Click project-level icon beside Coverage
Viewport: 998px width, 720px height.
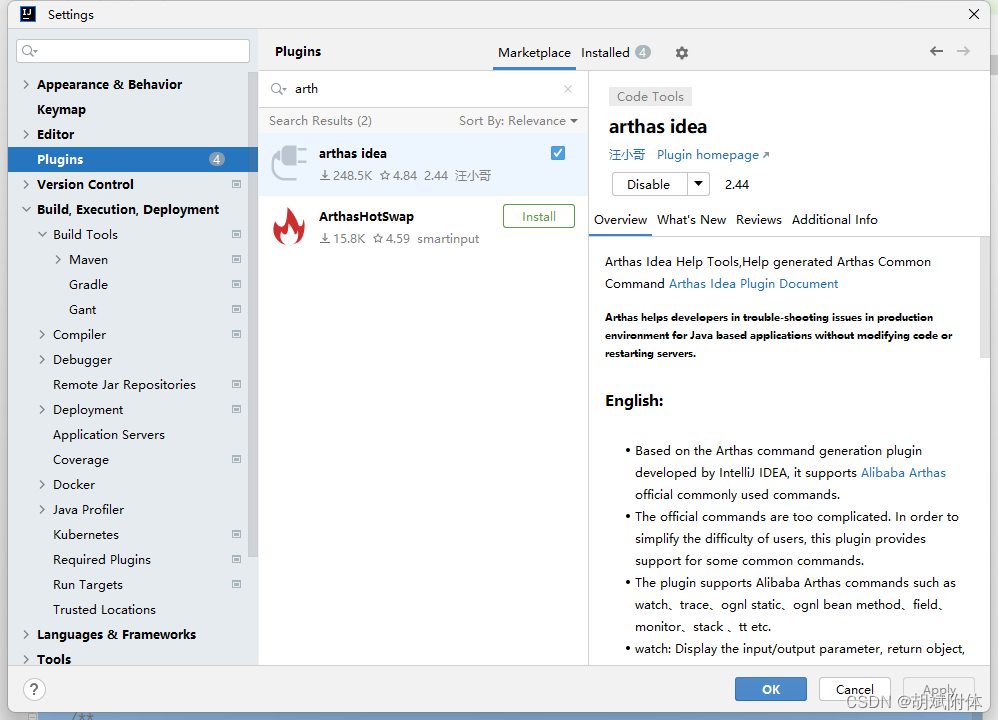click(236, 460)
